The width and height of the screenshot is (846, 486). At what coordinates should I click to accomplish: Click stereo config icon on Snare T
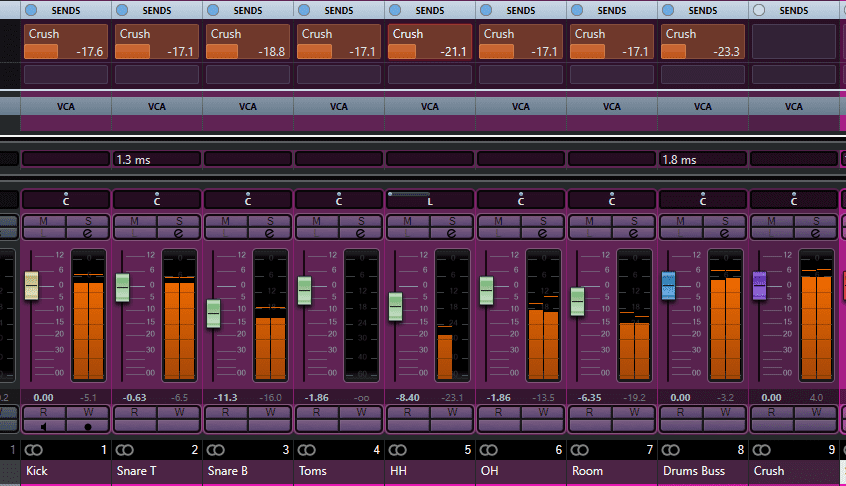[125, 450]
